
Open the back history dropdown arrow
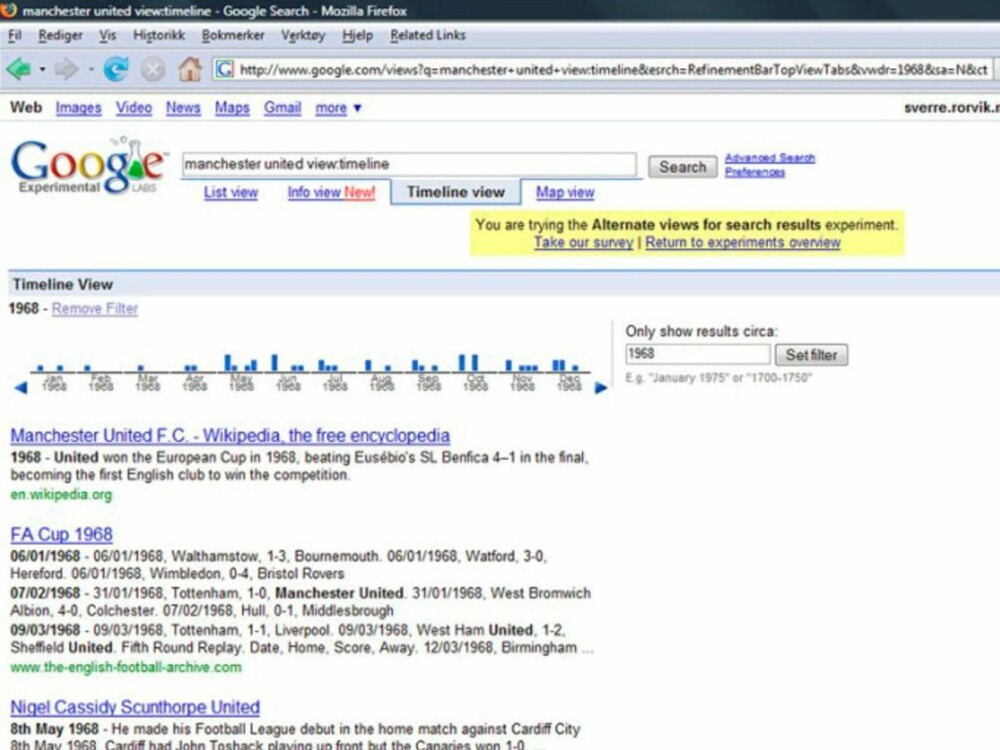click(42, 69)
